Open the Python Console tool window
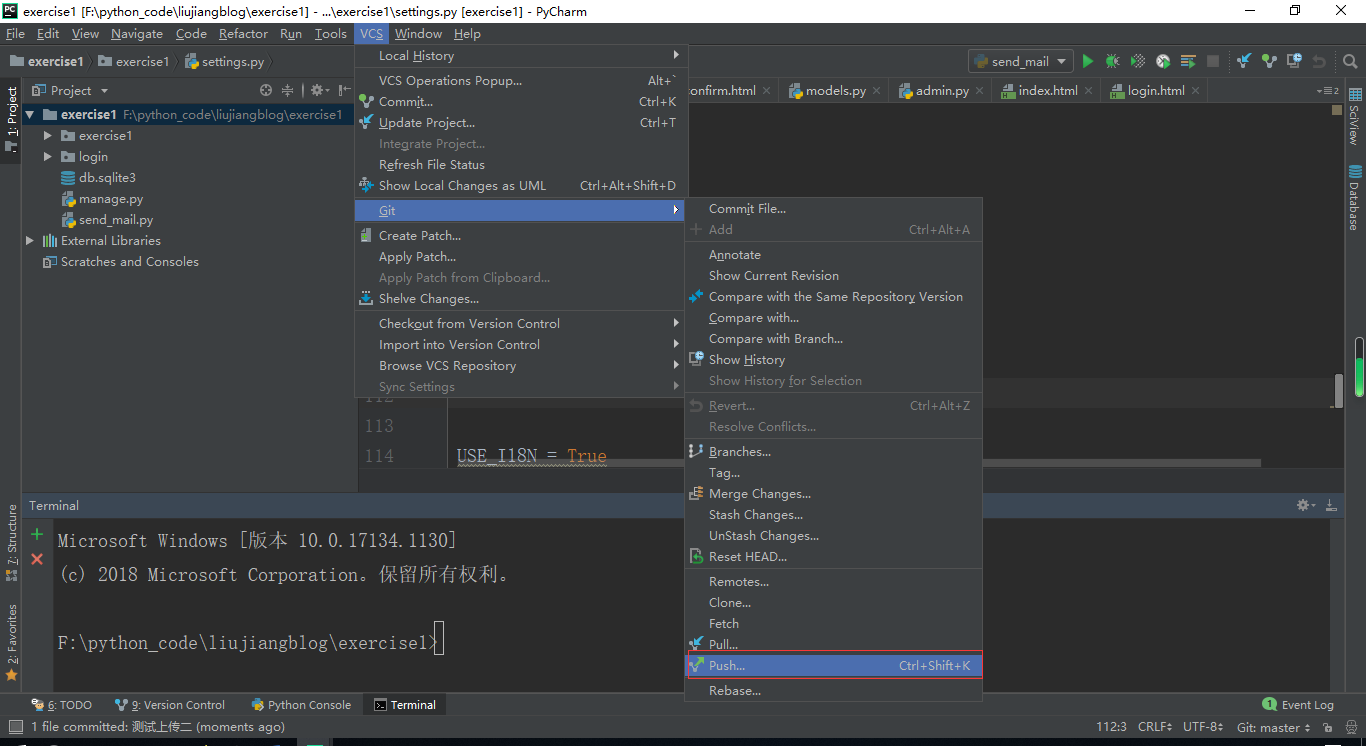The width and height of the screenshot is (1366, 746). (x=301, y=705)
